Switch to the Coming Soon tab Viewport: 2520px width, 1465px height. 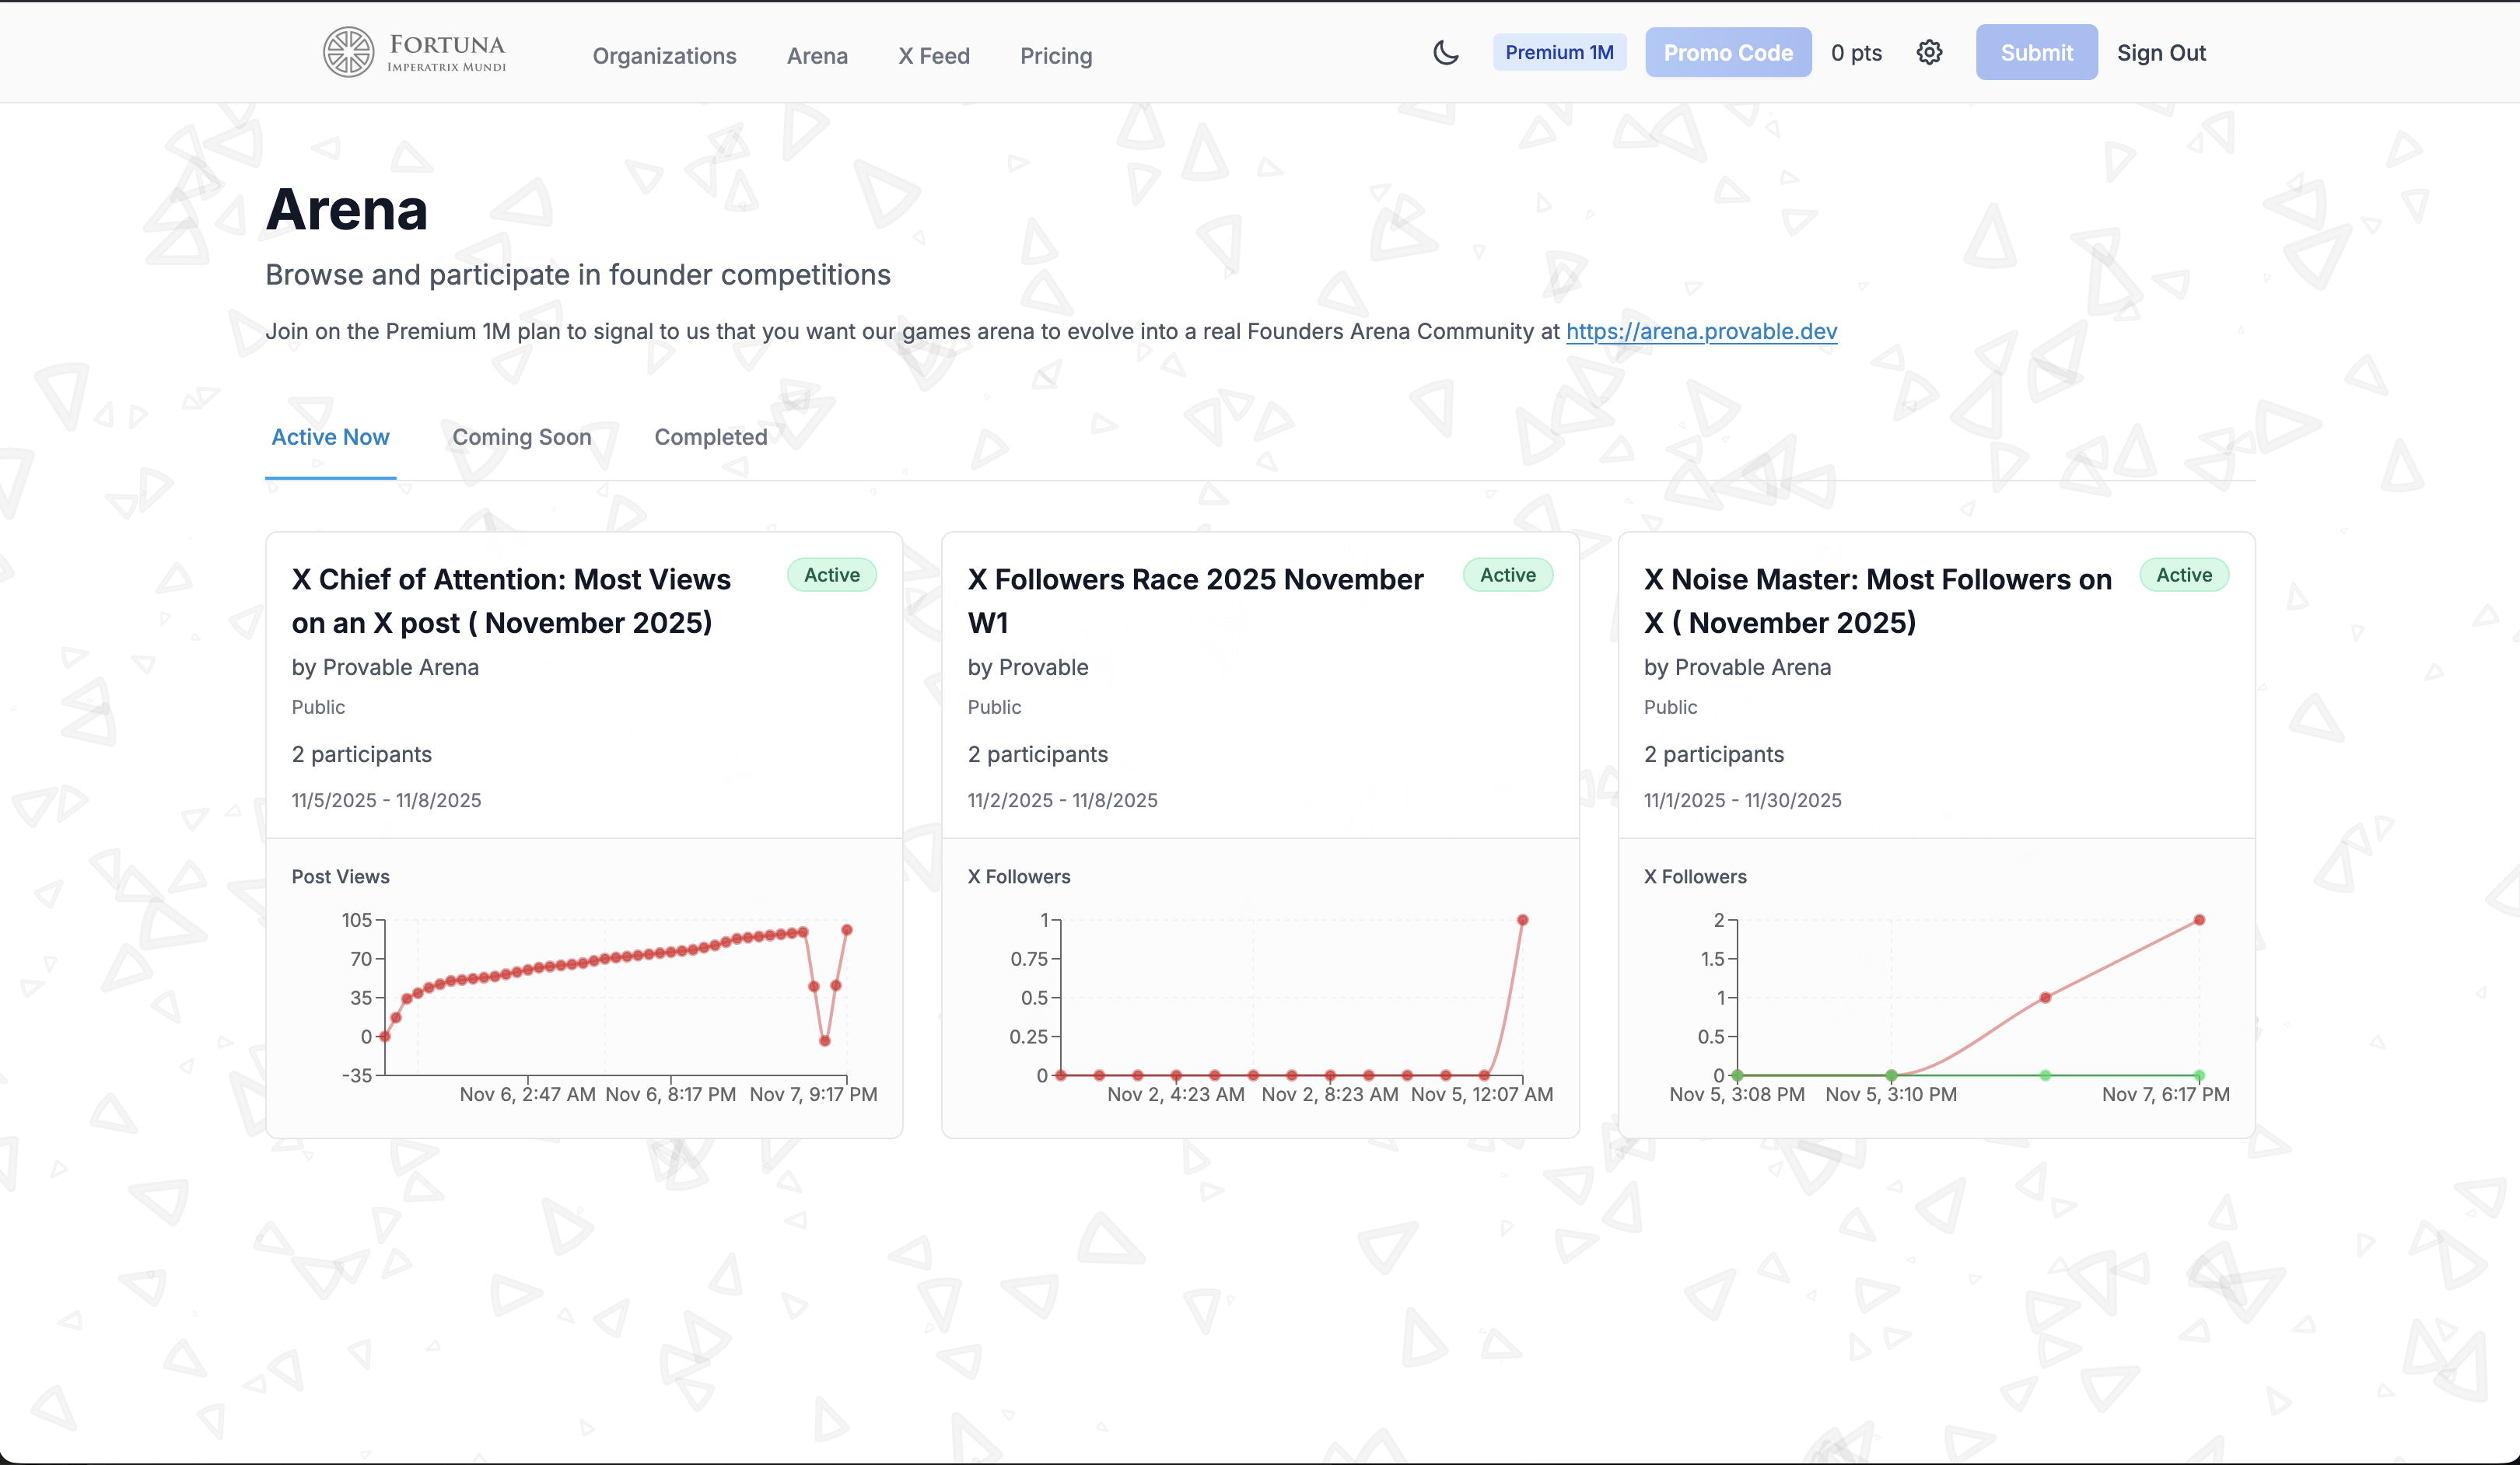pyautogui.click(x=521, y=437)
